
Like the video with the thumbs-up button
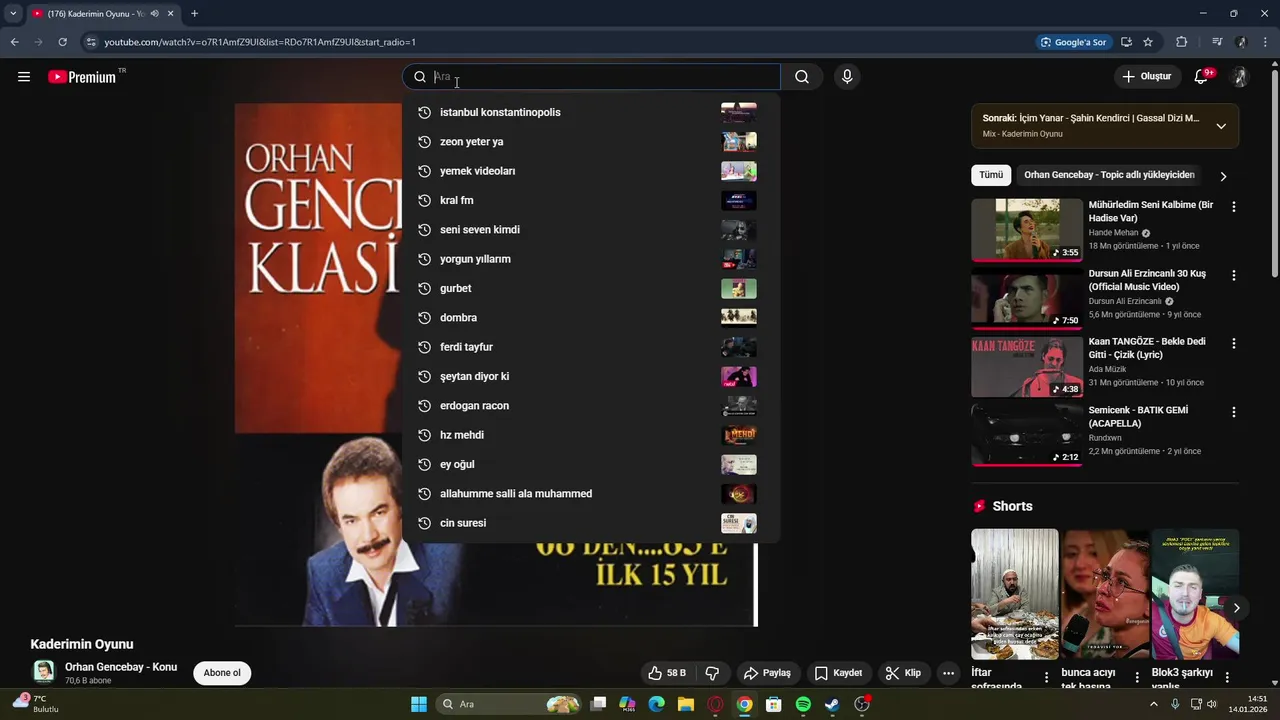[x=667, y=673]
